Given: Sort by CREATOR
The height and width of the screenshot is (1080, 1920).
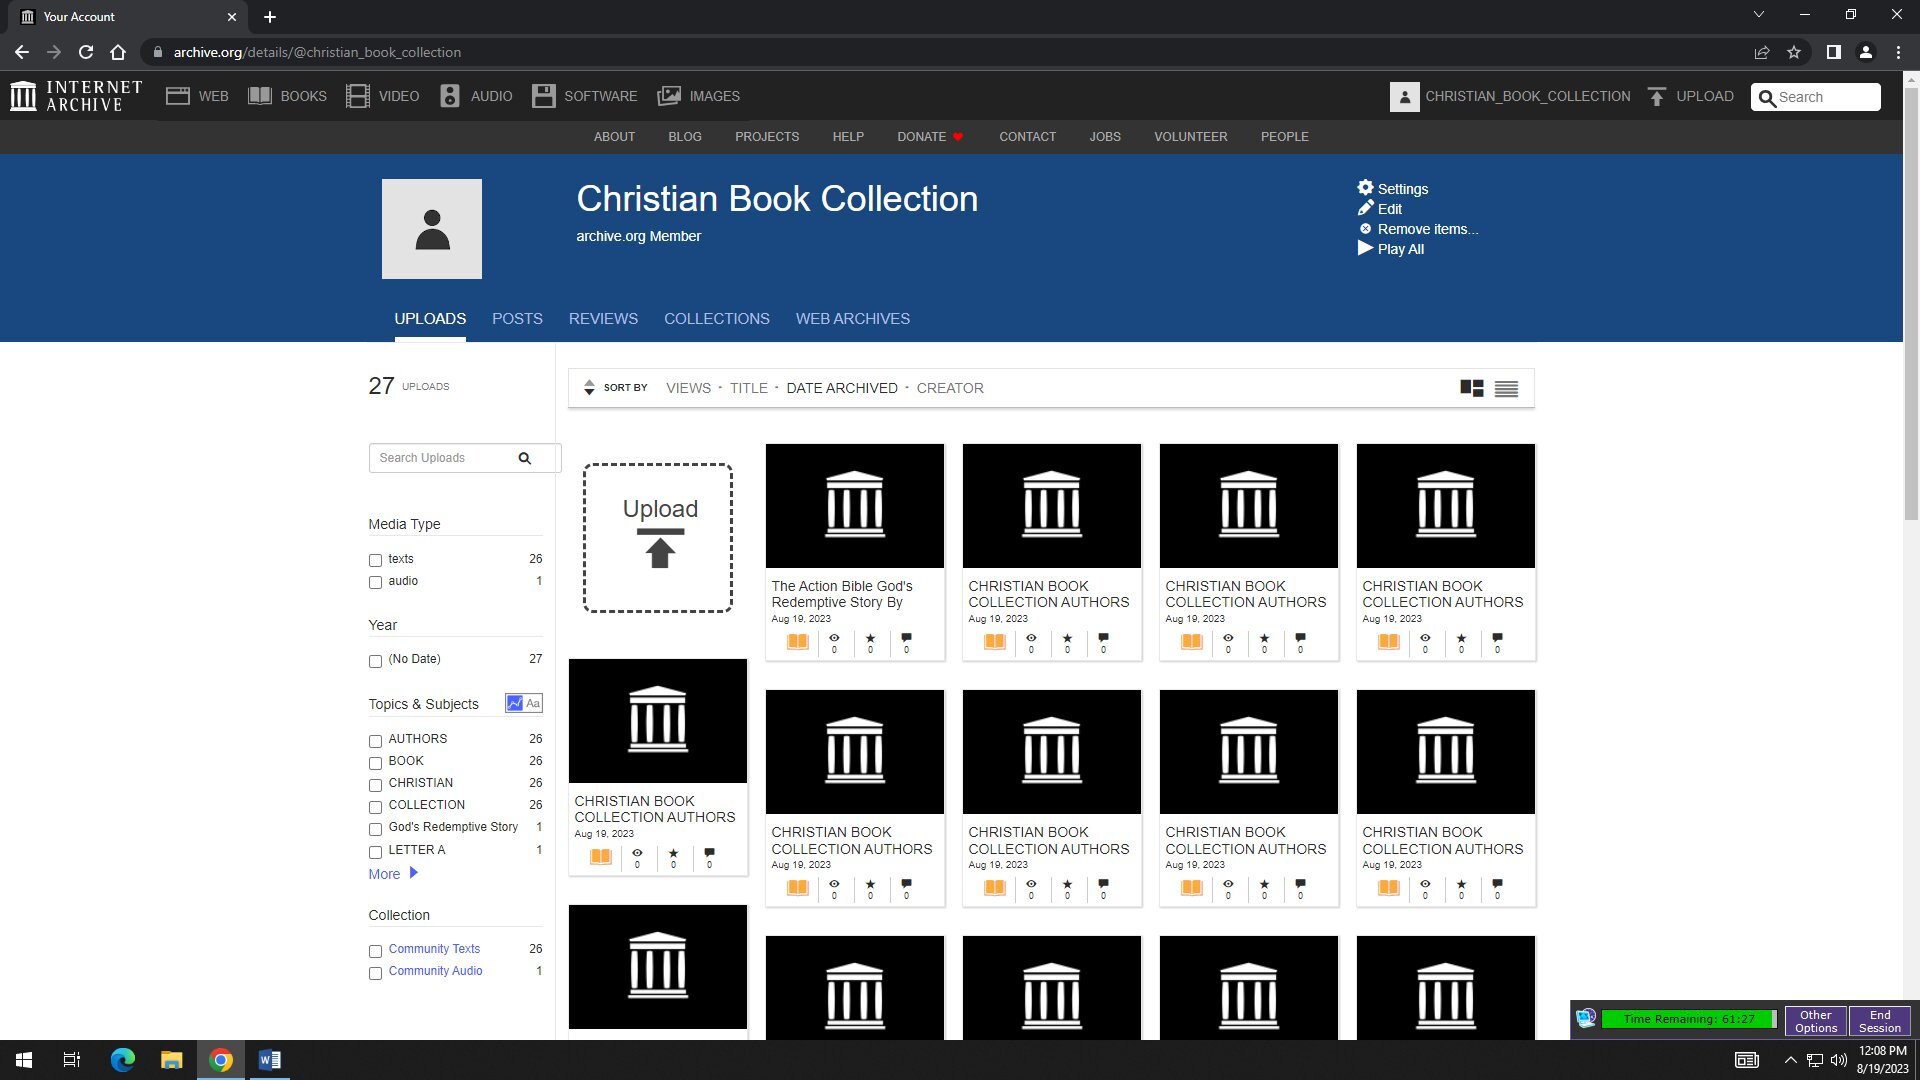Looking at the screenshot, I should point(950,388).
